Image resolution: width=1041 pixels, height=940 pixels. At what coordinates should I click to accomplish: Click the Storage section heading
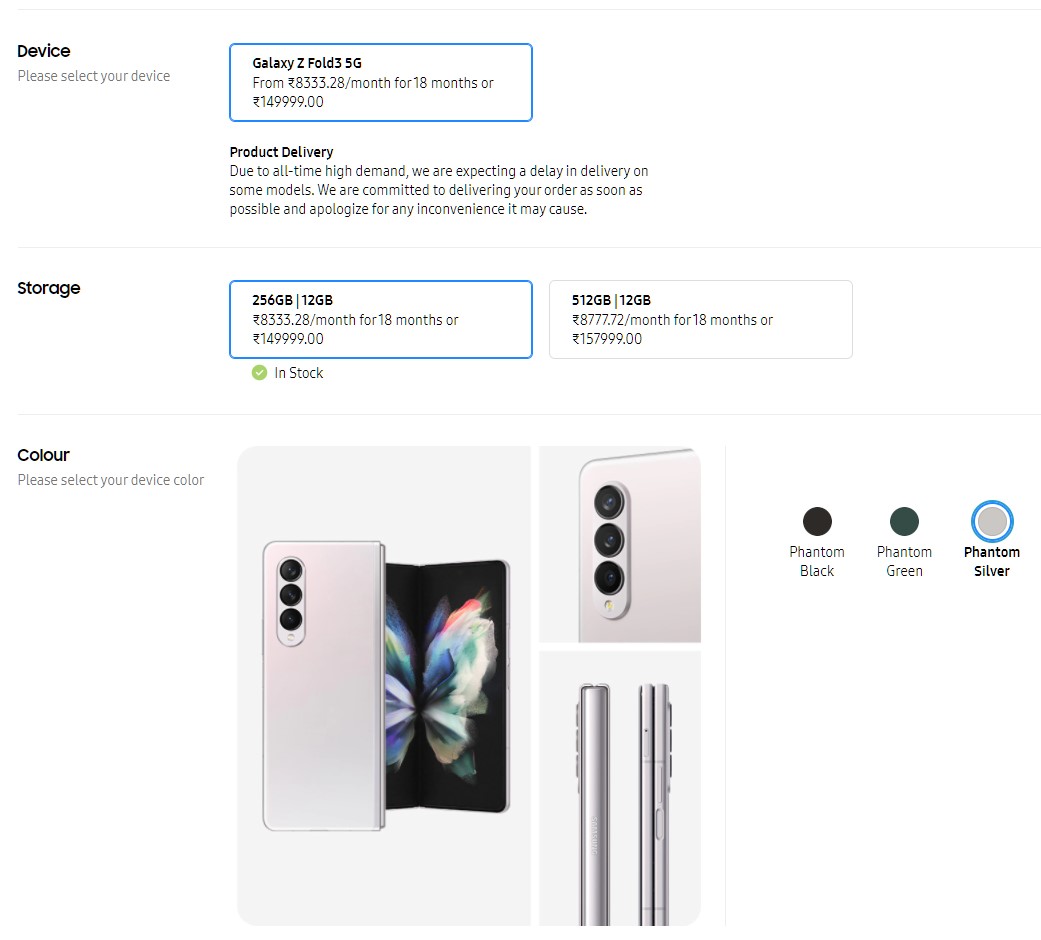49,288
